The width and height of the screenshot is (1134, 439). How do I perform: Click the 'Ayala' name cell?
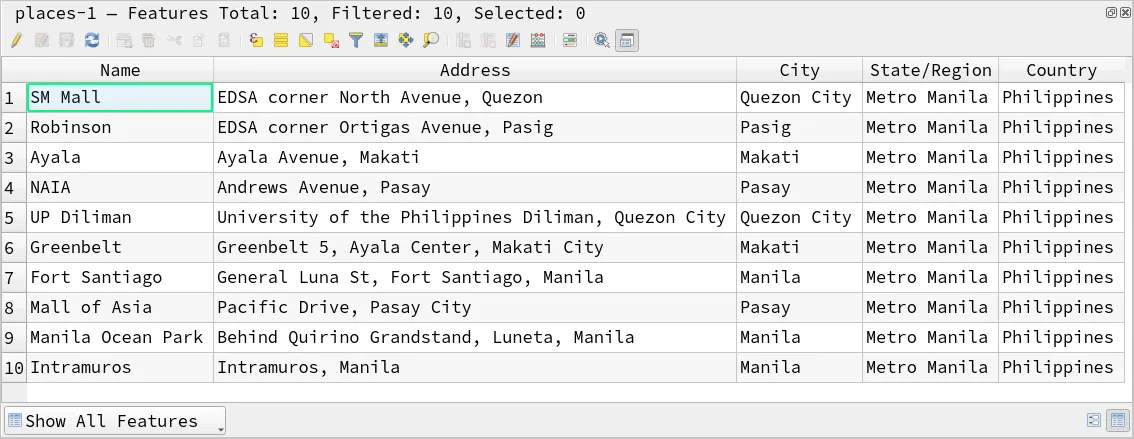[120, 158]
